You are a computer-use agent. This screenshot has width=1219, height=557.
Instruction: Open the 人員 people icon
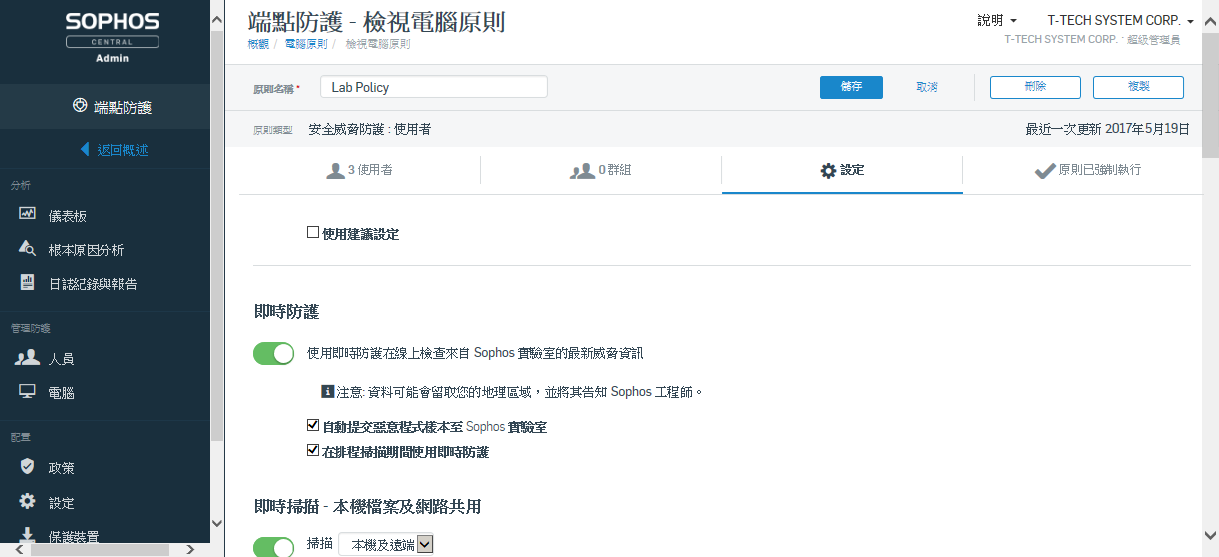pyautogui.click(x=28, y=357)
